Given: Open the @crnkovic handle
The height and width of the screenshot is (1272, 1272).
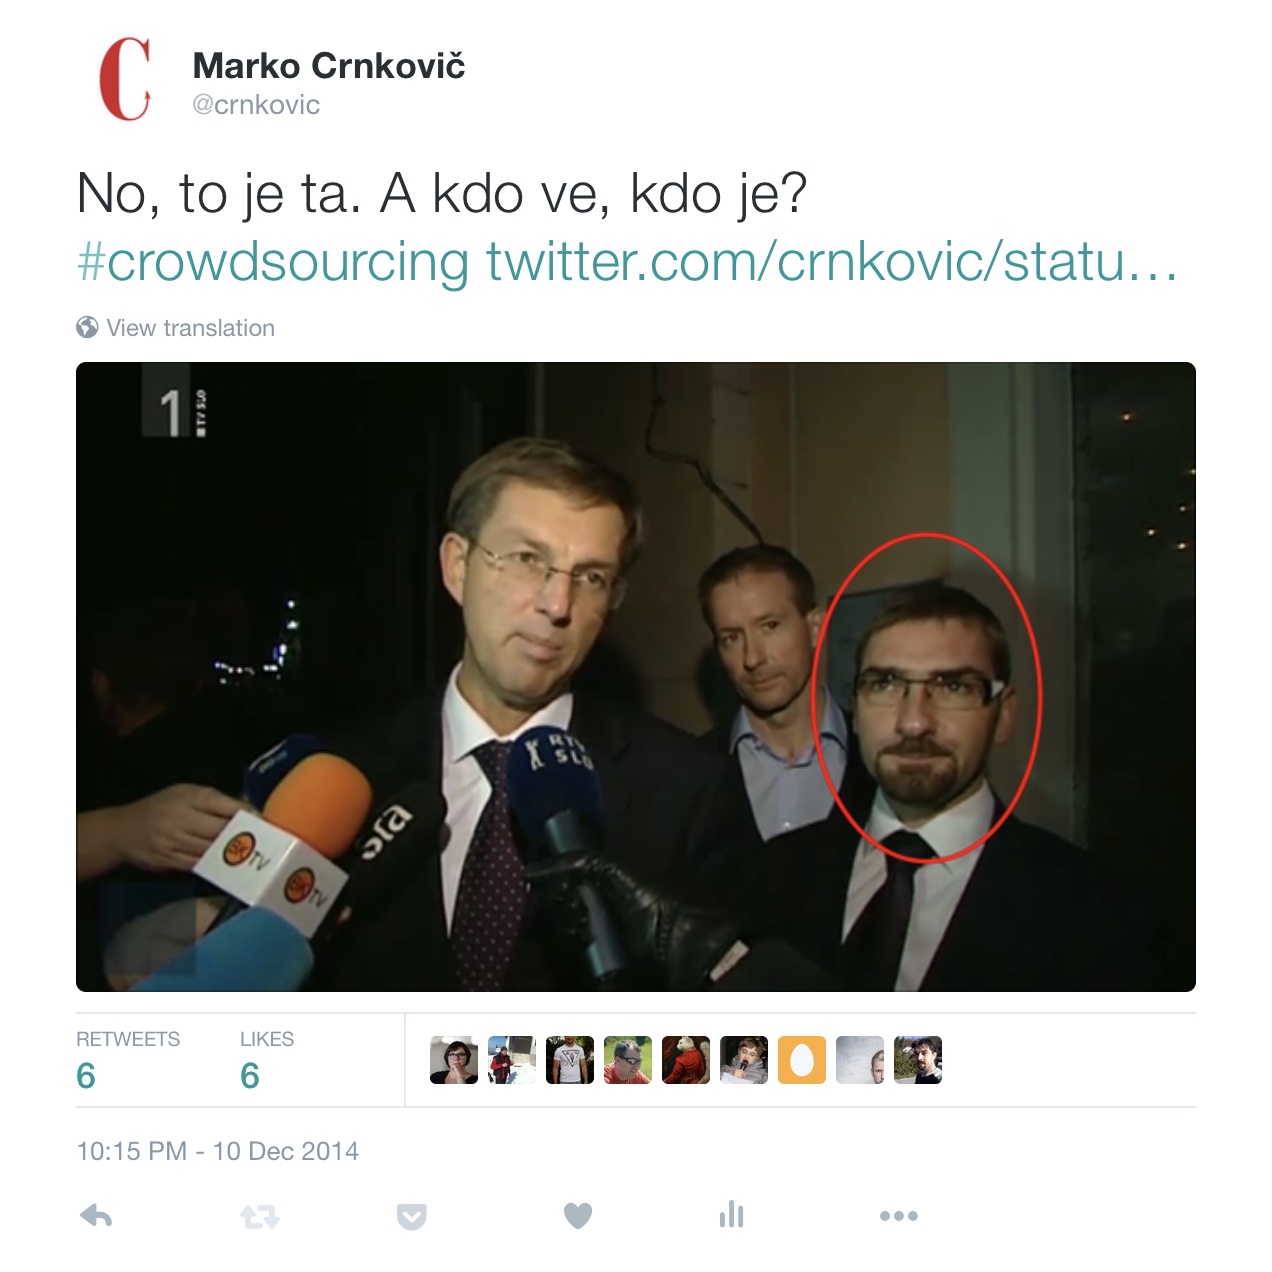Looking at the screenshot, I should [256, 105].
